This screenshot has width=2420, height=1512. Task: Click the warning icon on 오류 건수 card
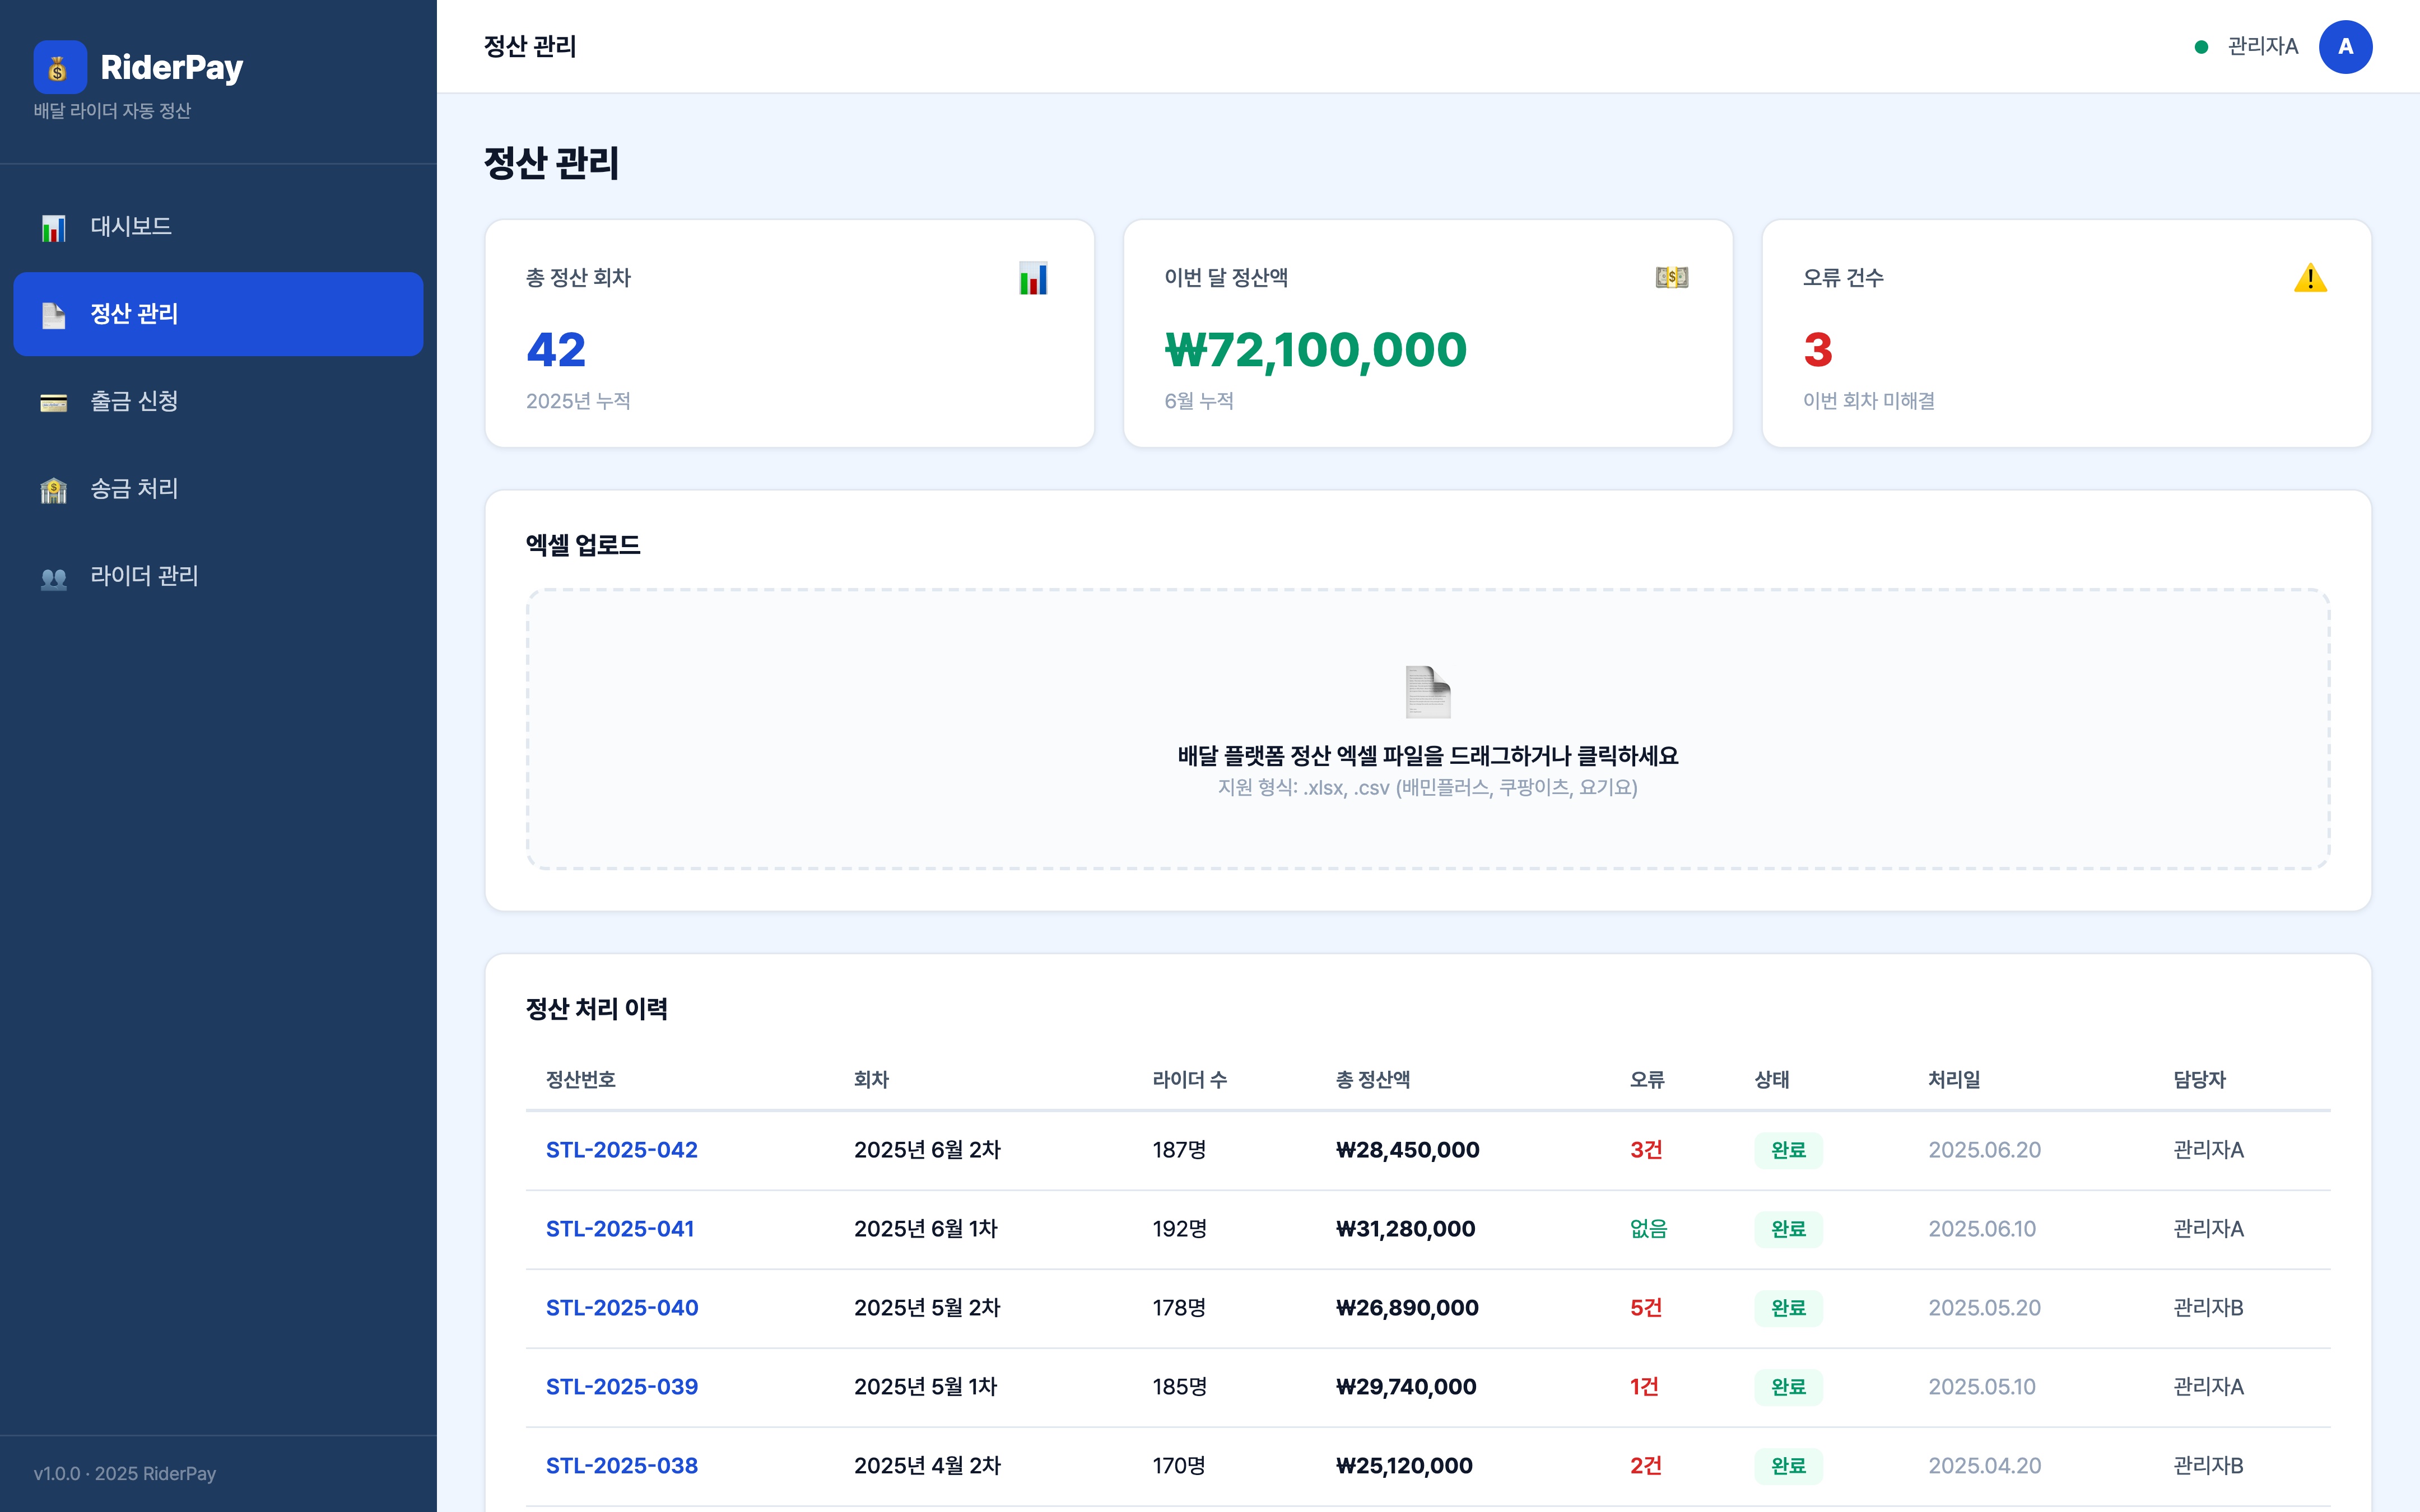pyautogui.click(x=2311, y=279)
